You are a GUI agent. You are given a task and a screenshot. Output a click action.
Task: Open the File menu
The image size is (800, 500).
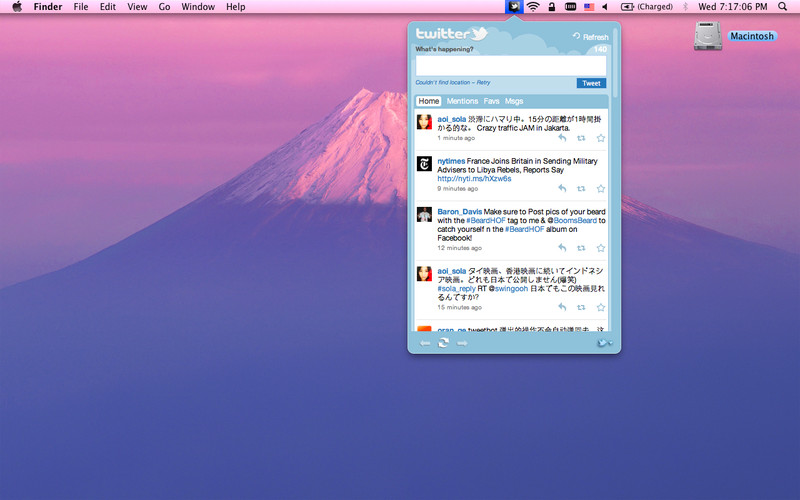point(81,7)
